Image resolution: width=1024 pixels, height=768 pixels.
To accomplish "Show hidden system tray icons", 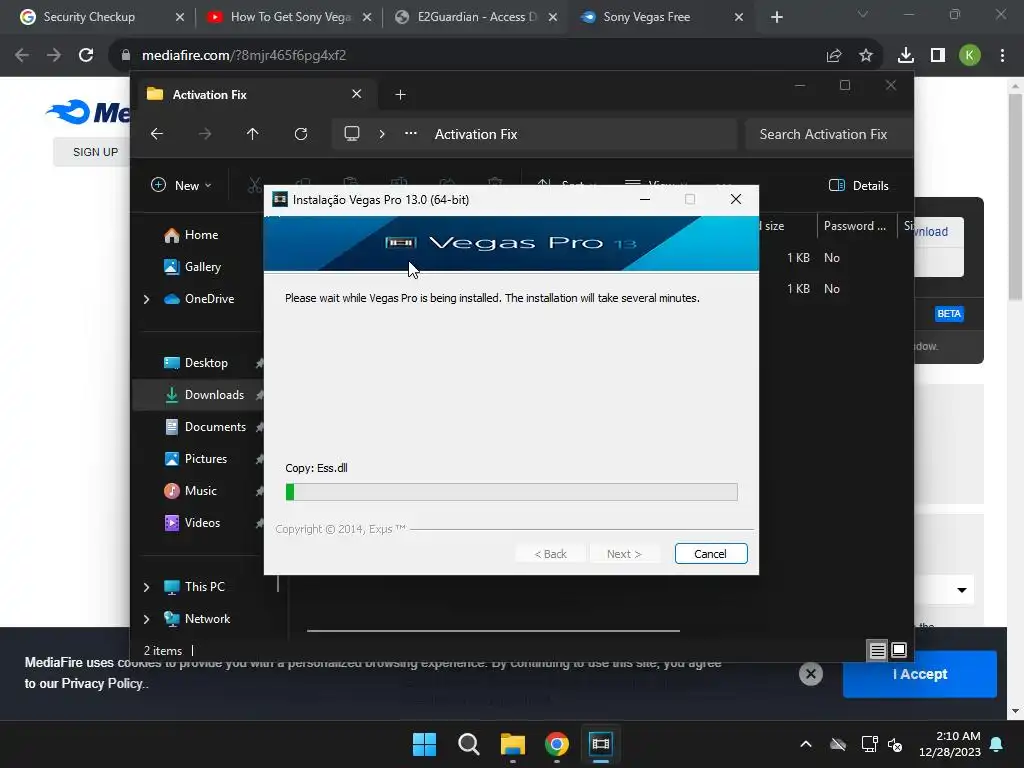I will click(x=806, y=744).
